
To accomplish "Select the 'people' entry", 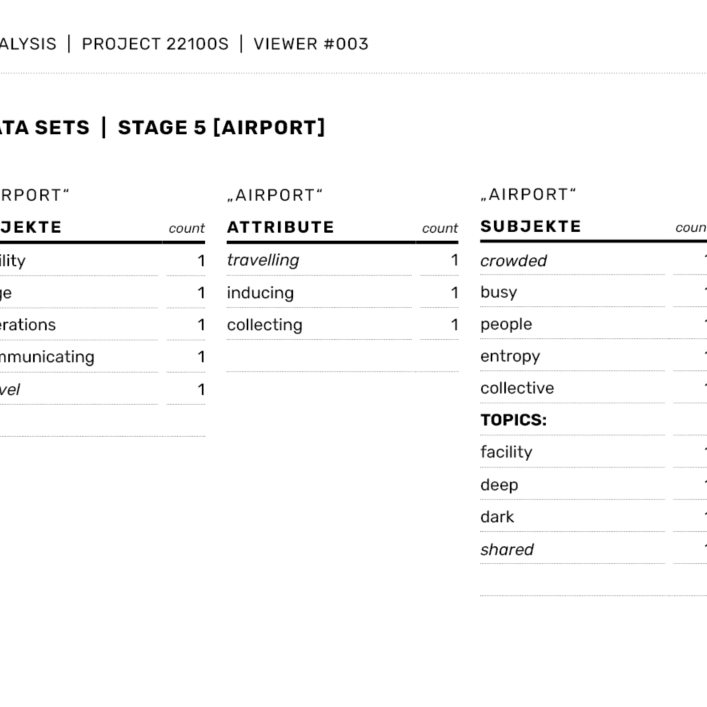I will click(506, 325).
